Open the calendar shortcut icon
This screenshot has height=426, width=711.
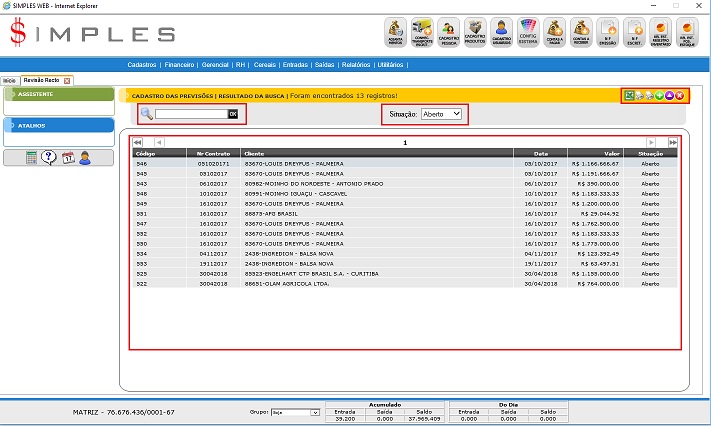click(x=68, y=157)
